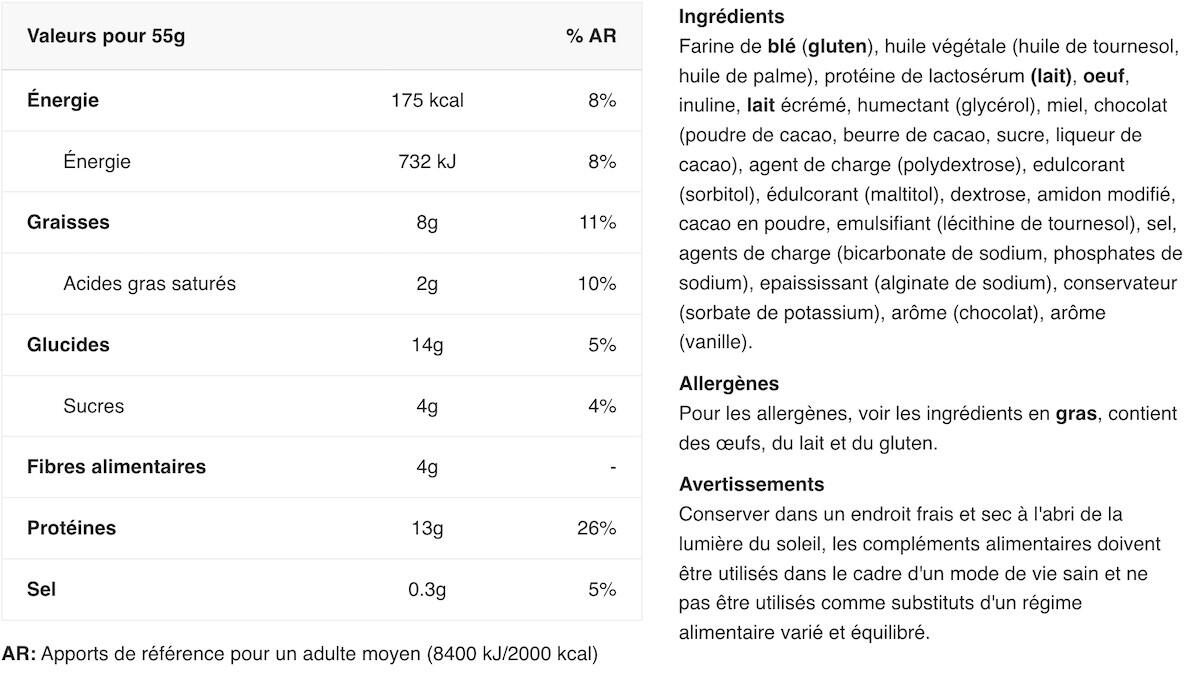Select the 732 kJ energy value
Screen dimensions: 1200x676
(x=427, y=162)
